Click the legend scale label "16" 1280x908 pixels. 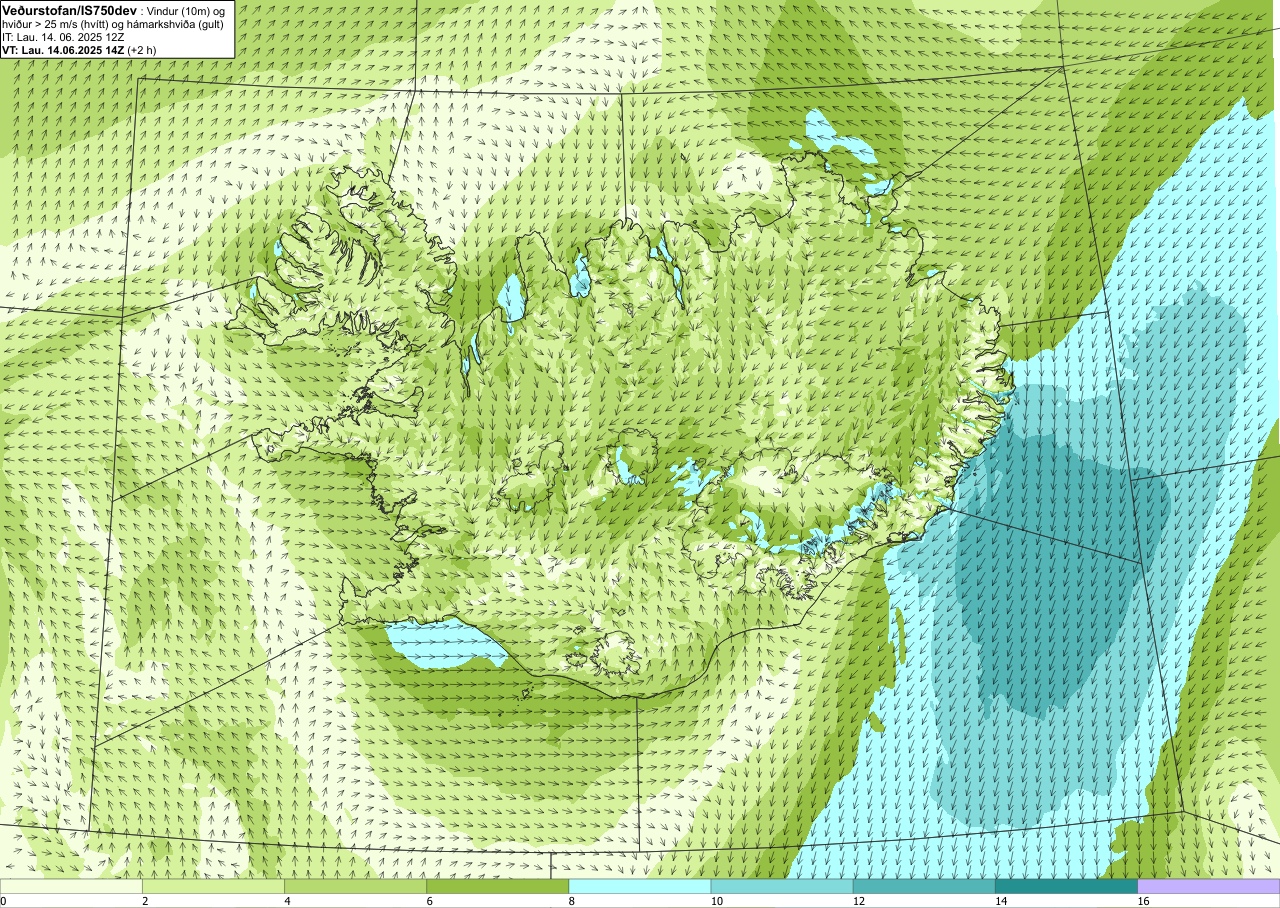(x=1143, y=901)
